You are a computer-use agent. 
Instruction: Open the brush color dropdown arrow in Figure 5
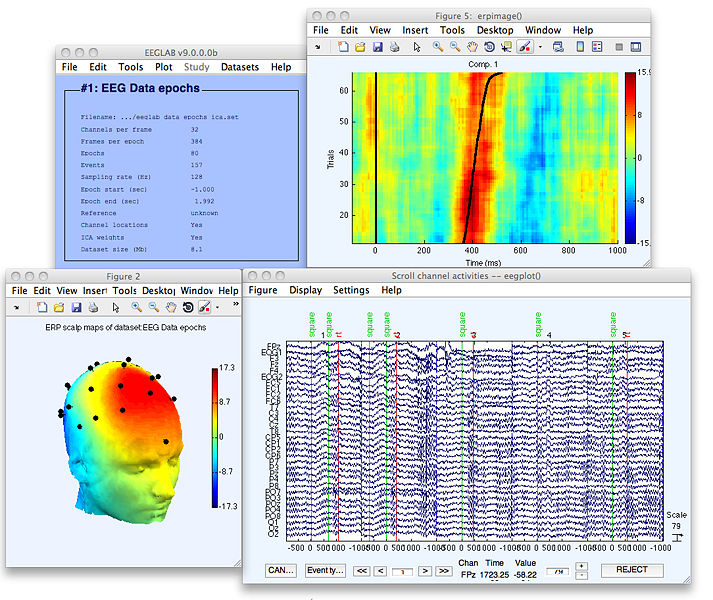point(540,46)
